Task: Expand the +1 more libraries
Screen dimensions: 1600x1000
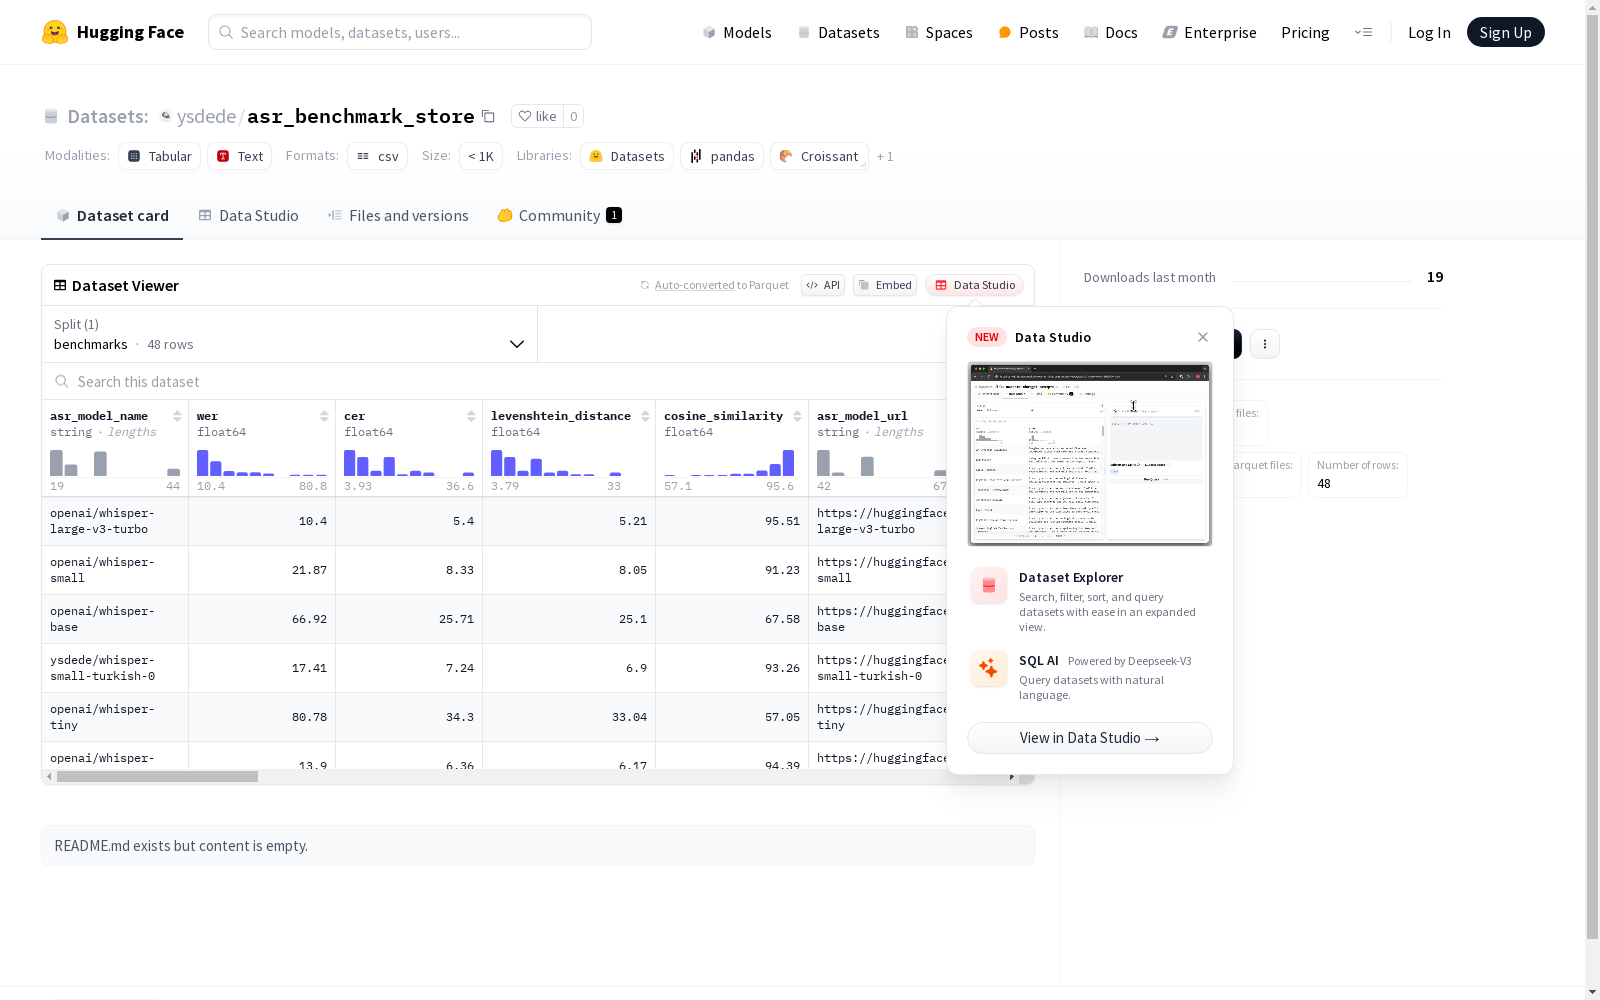Action: point(885,156)
